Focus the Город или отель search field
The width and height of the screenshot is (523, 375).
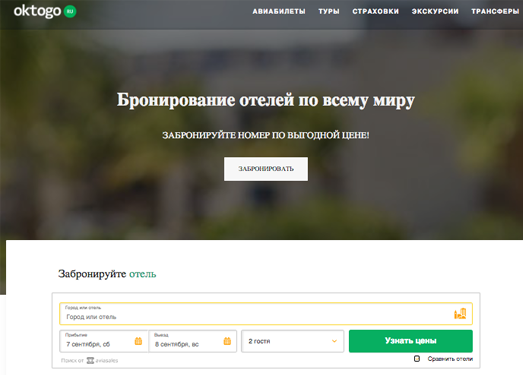(266, 314)
